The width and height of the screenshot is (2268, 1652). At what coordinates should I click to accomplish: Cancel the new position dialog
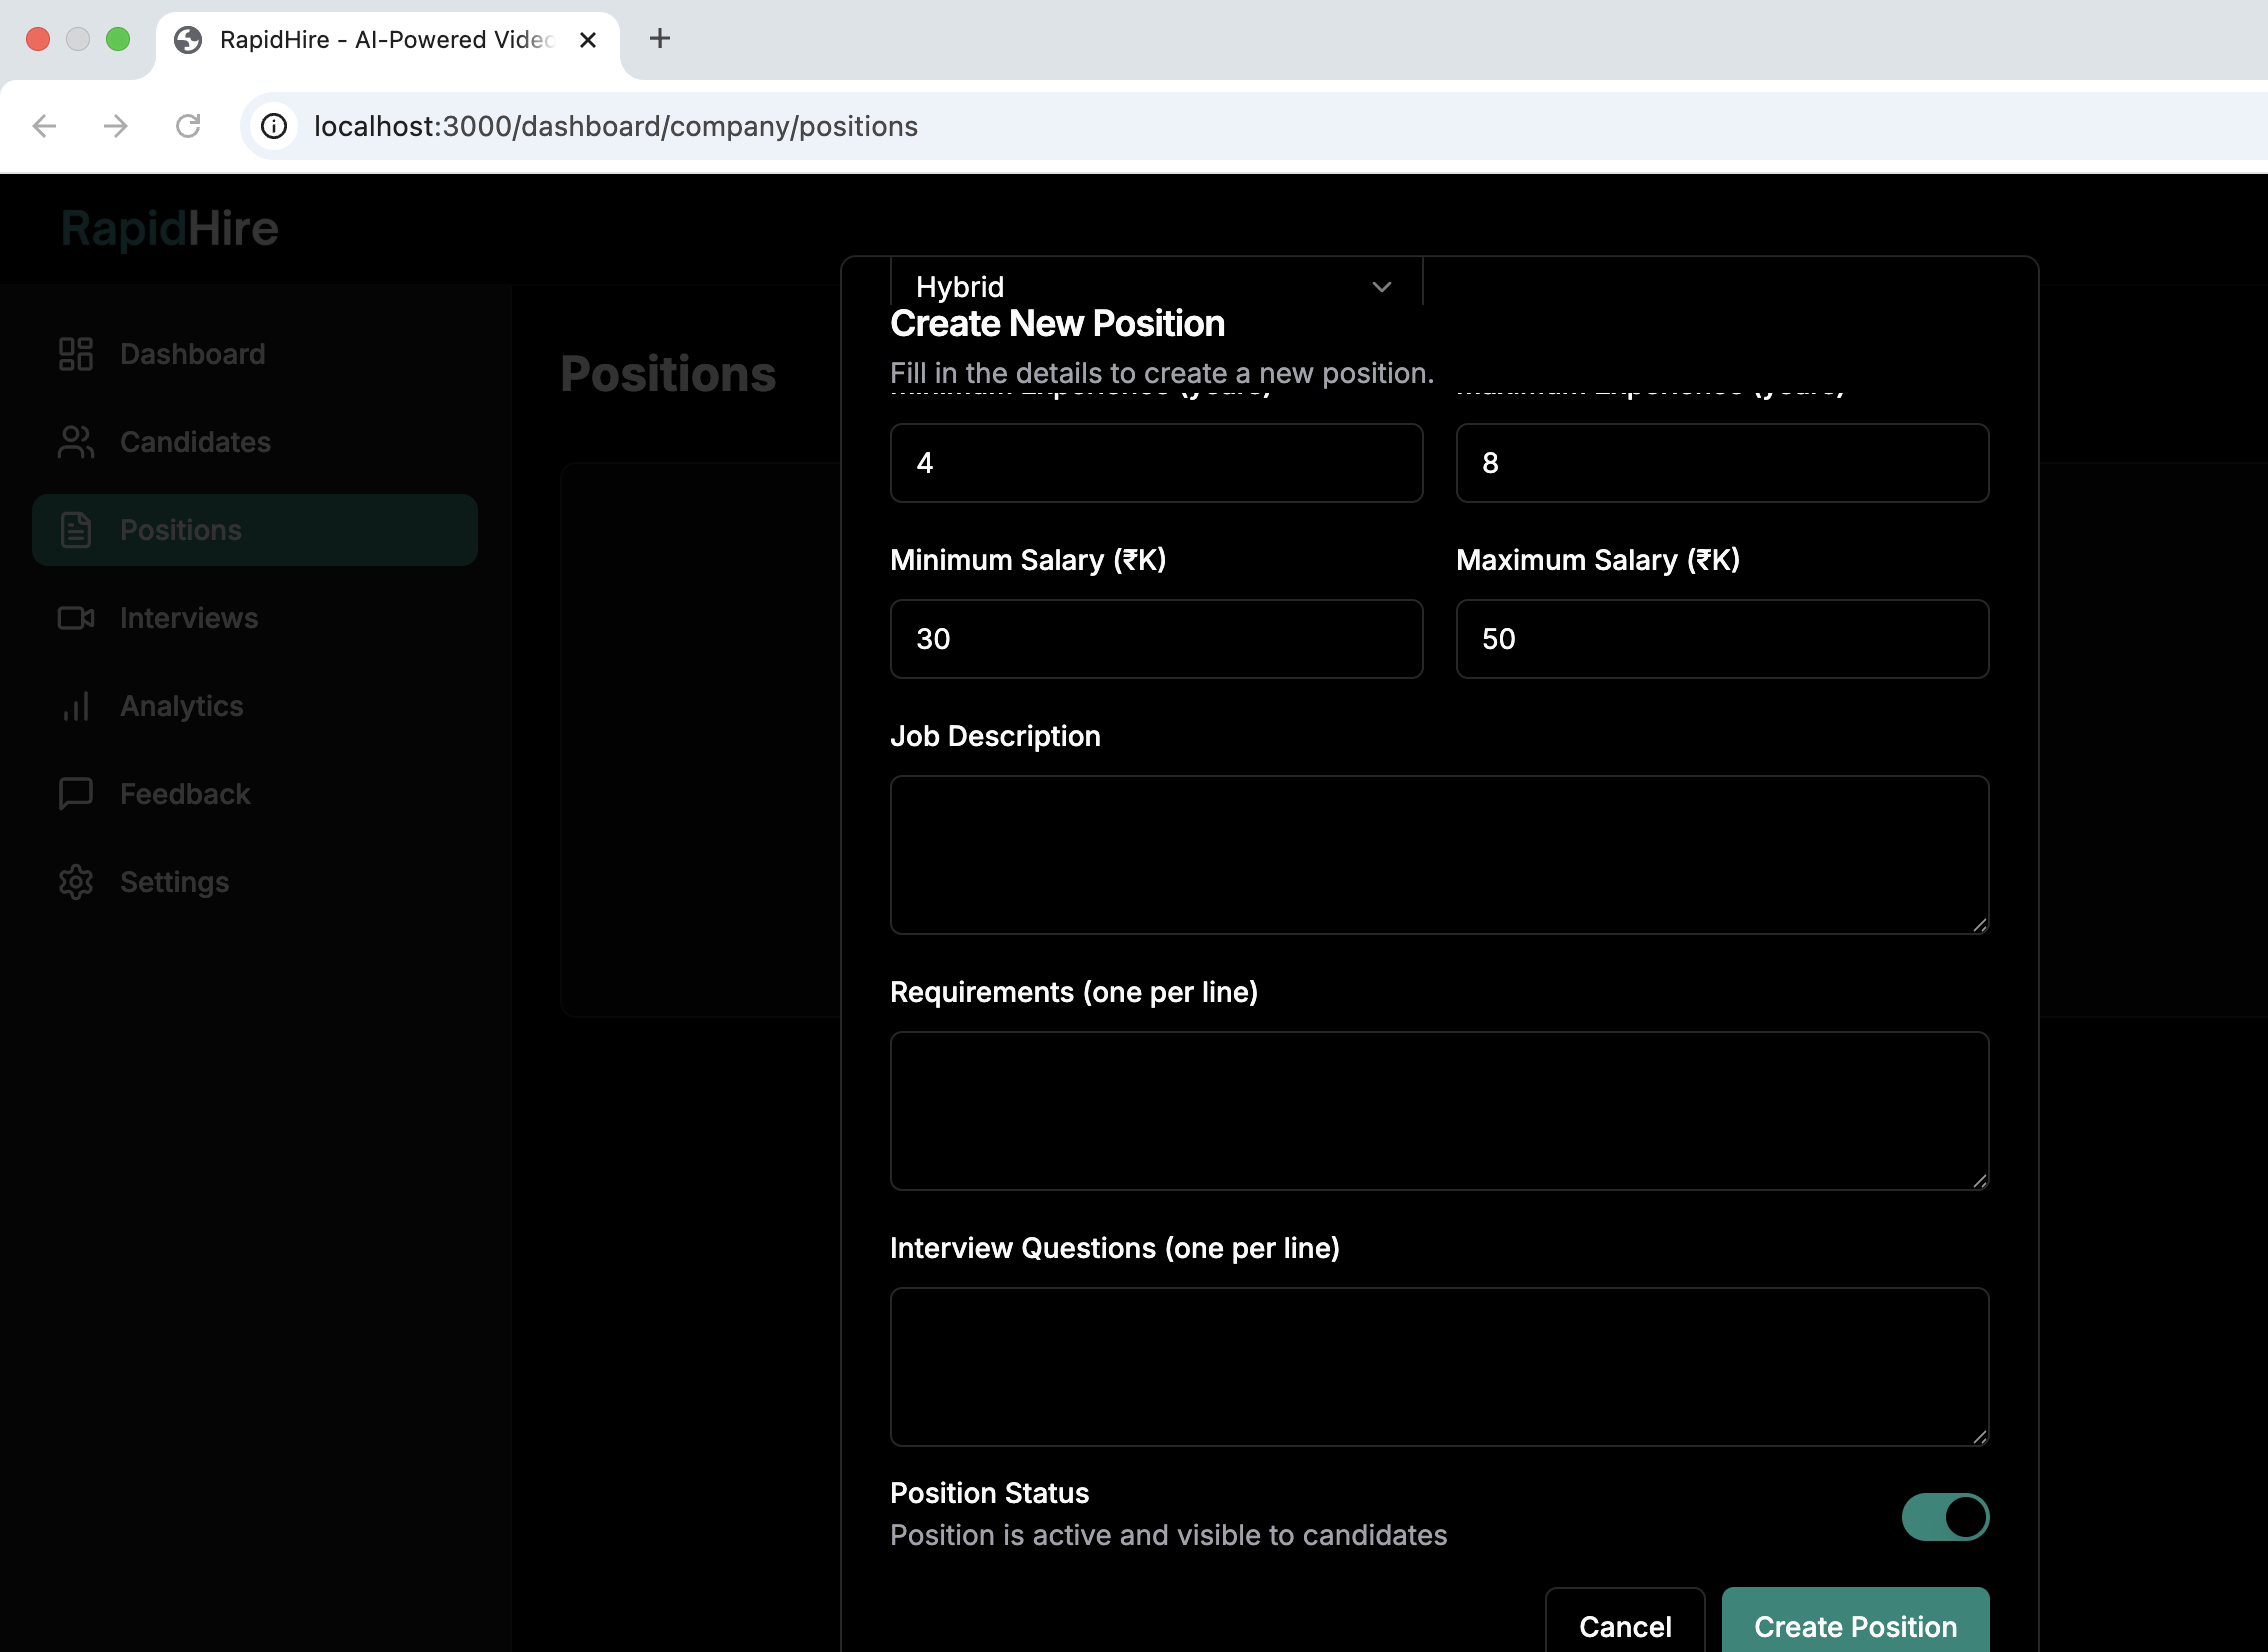click(1624, 1626)
